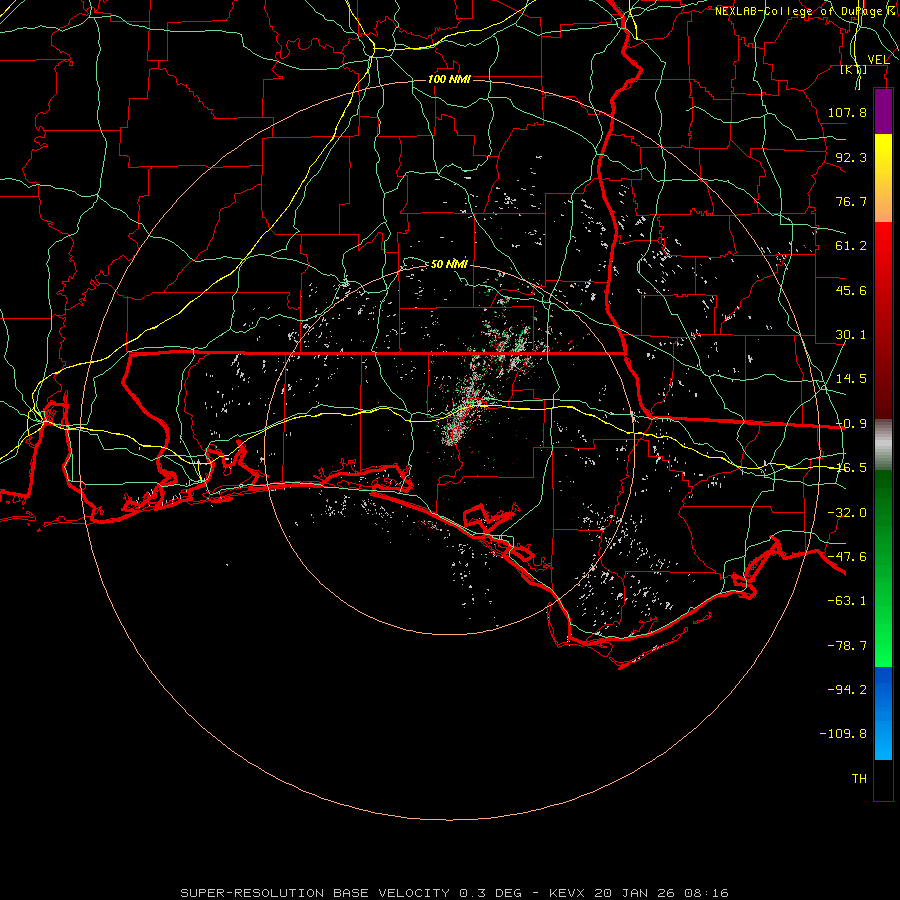Click the gray near-zero band of the velocity scale

(x=883, y=444)
